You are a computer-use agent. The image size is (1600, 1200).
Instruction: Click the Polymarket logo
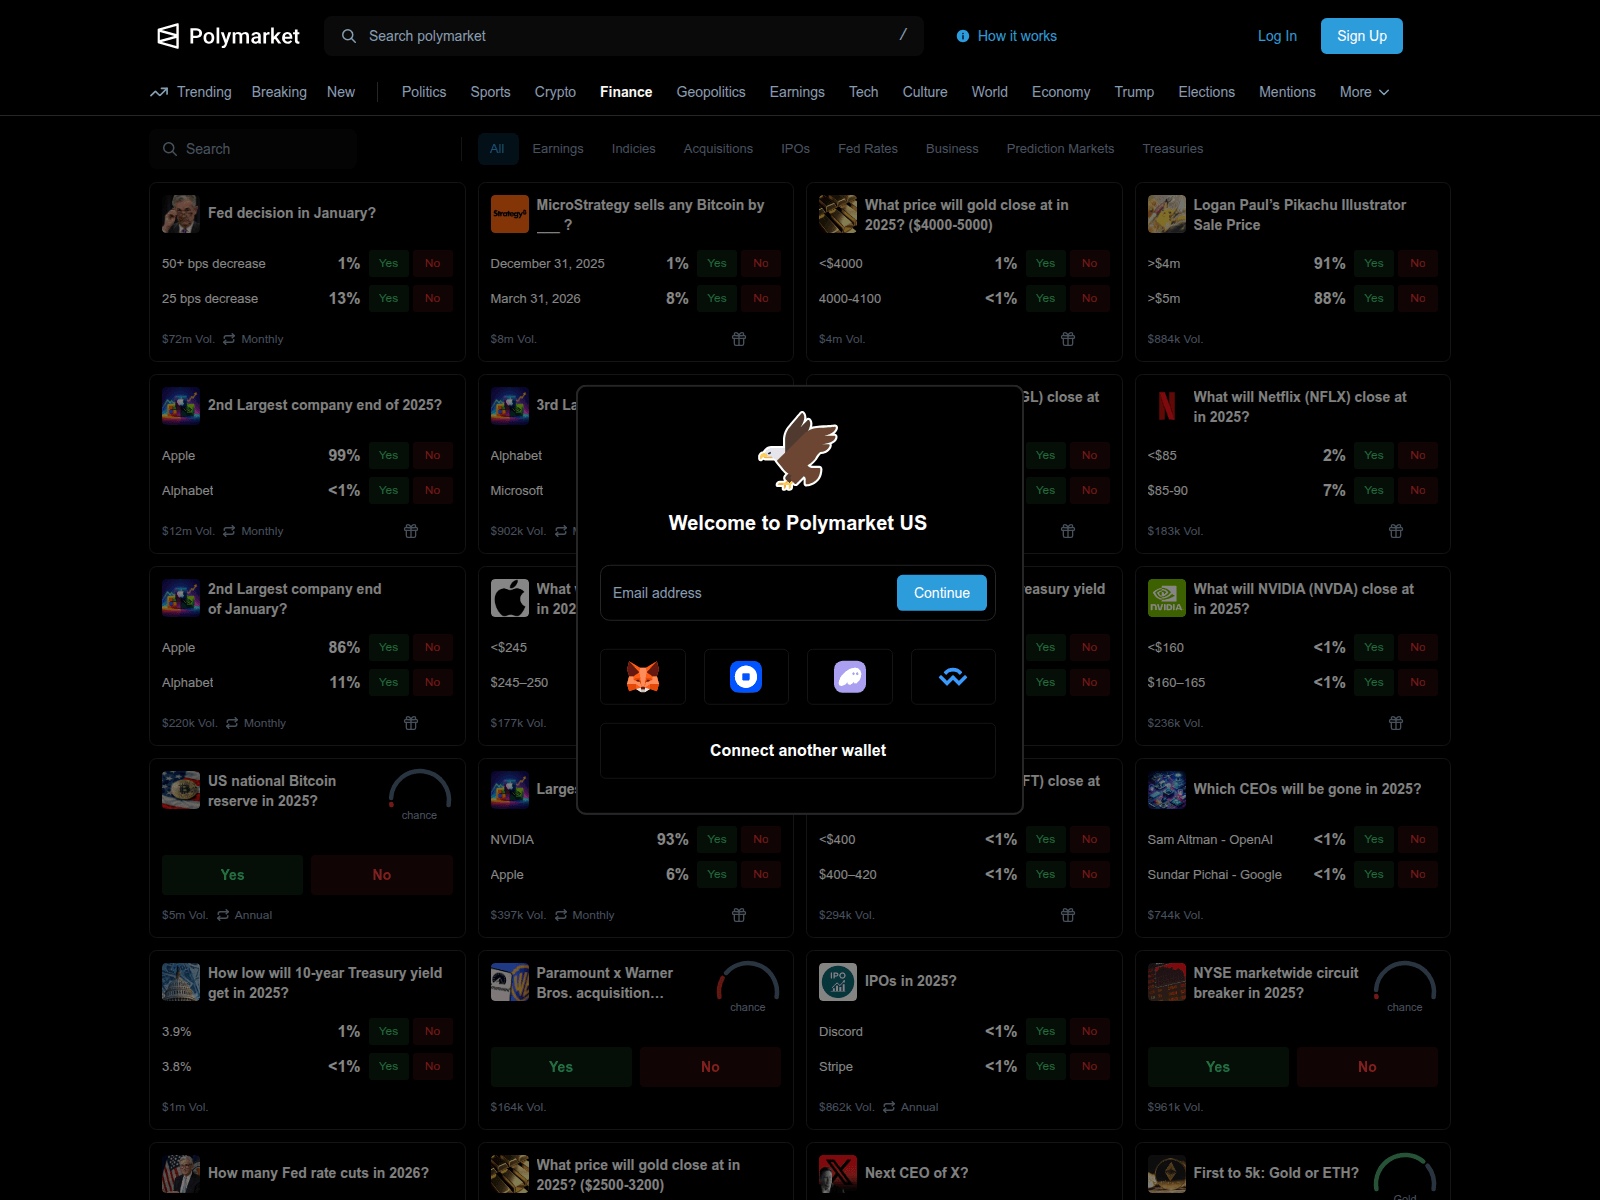tap(228, 36)
